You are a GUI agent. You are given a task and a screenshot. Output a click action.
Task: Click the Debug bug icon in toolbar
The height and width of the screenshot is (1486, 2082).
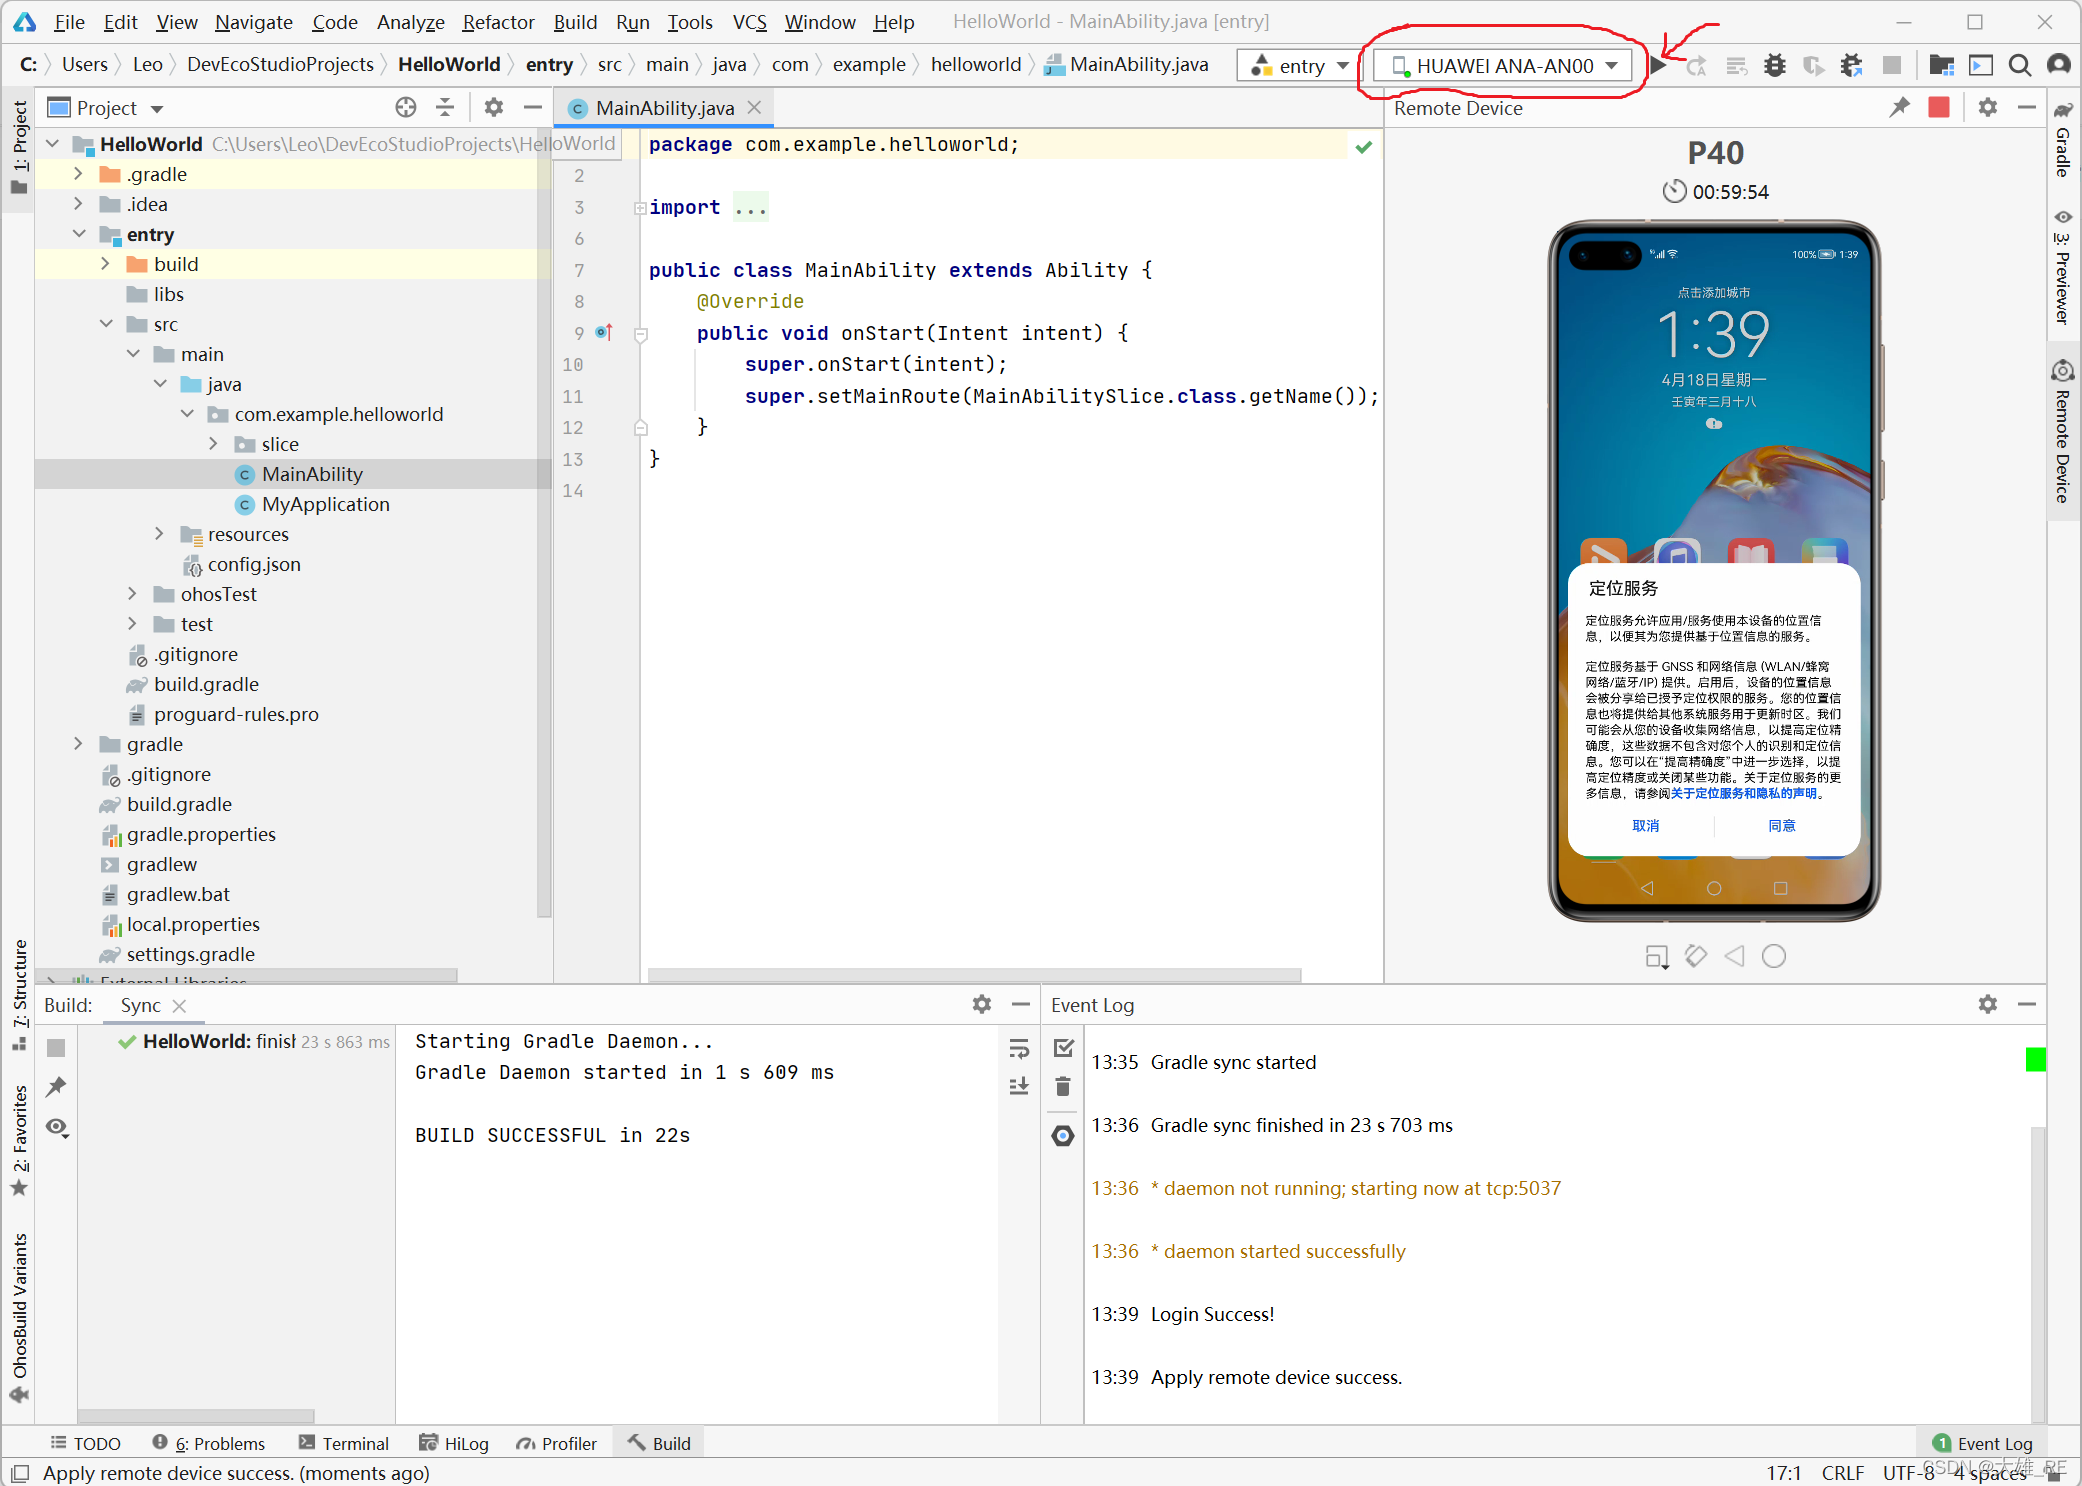pos(1774,66)
